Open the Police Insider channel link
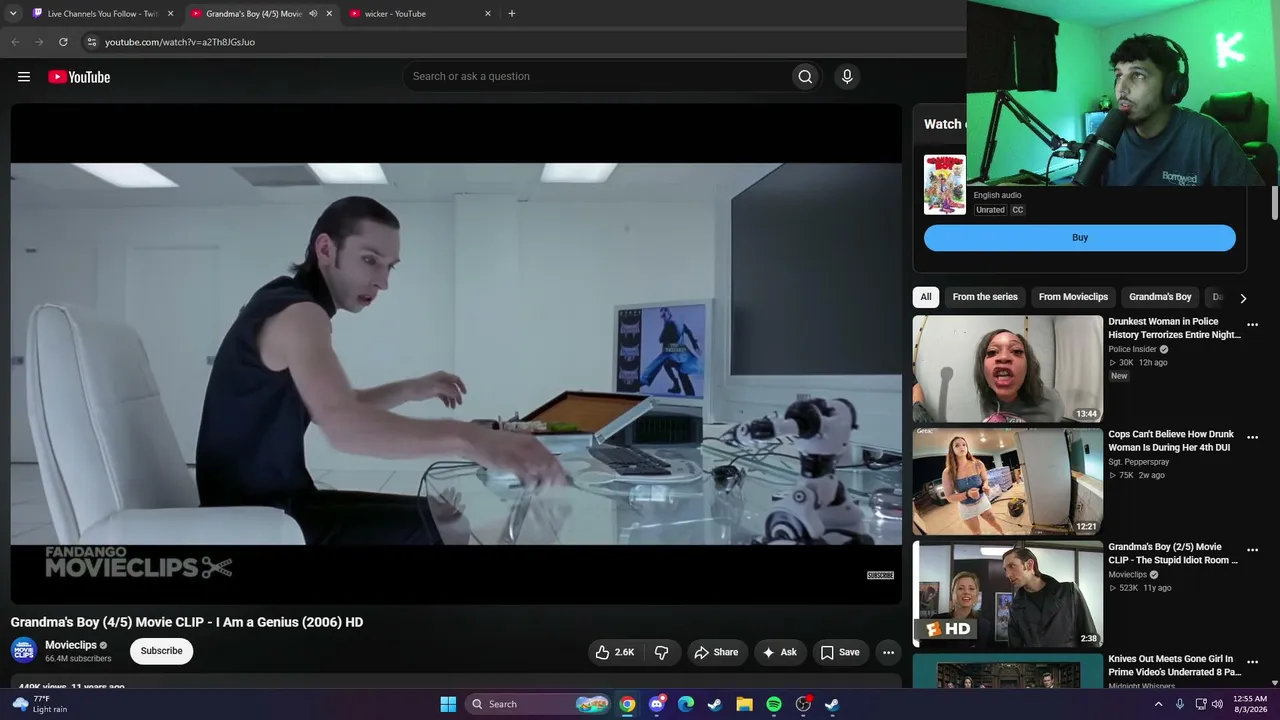The image size is (1280, 720). point(1132,349)
